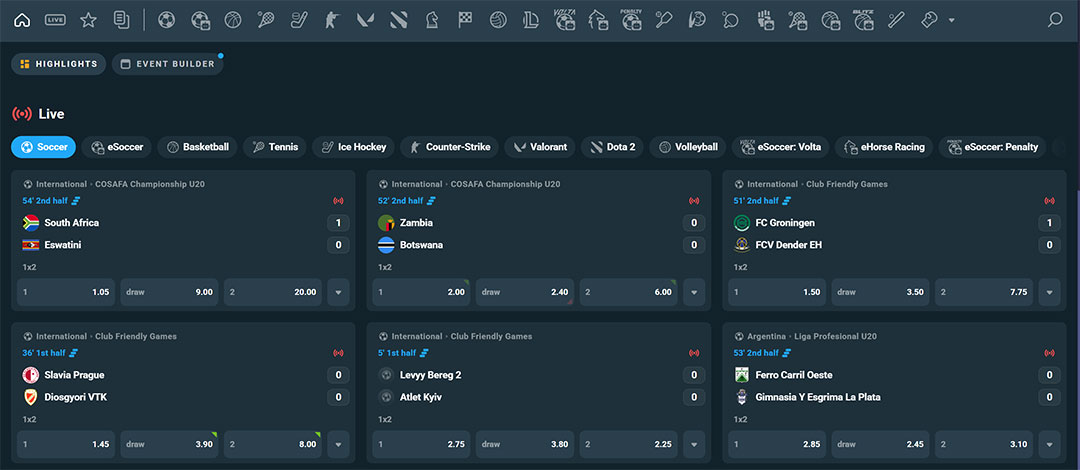Select the chess knight icon
1080x470 pixels.
431,20
